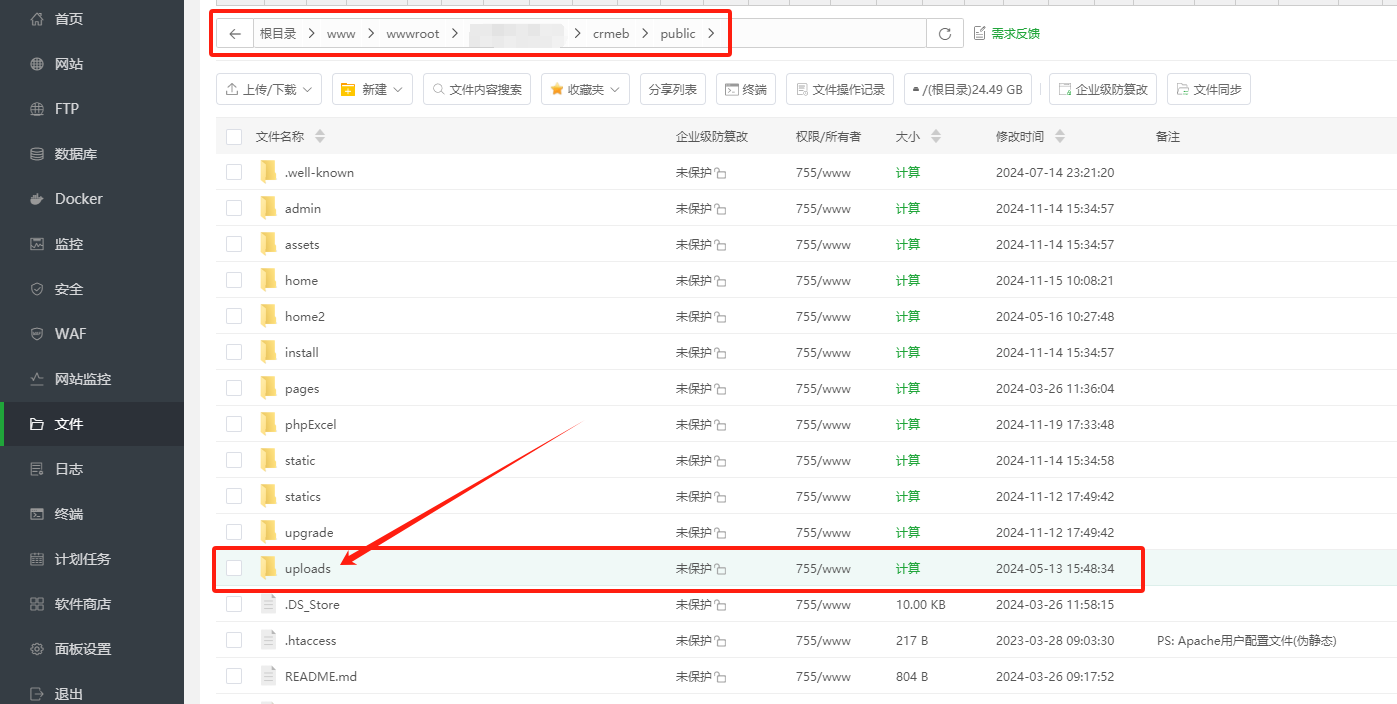The width and height of the screenshot is (1397, 704).
Task: Click the 文件同步 button
Action: tap(1208, 89)
